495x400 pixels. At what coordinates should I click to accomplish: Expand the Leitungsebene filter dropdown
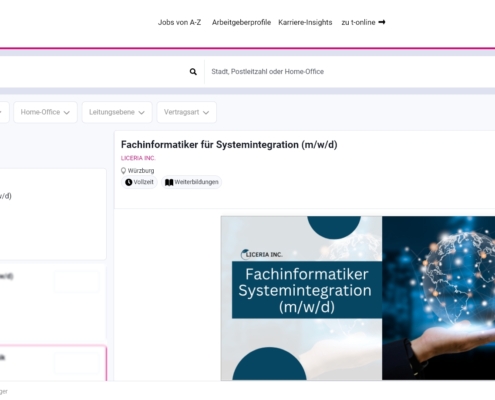[x=117, y=112]
